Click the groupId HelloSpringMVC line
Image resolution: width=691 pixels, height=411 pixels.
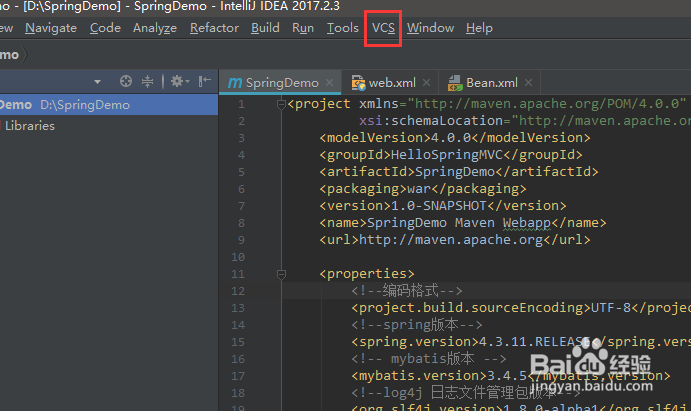point(451,155)
